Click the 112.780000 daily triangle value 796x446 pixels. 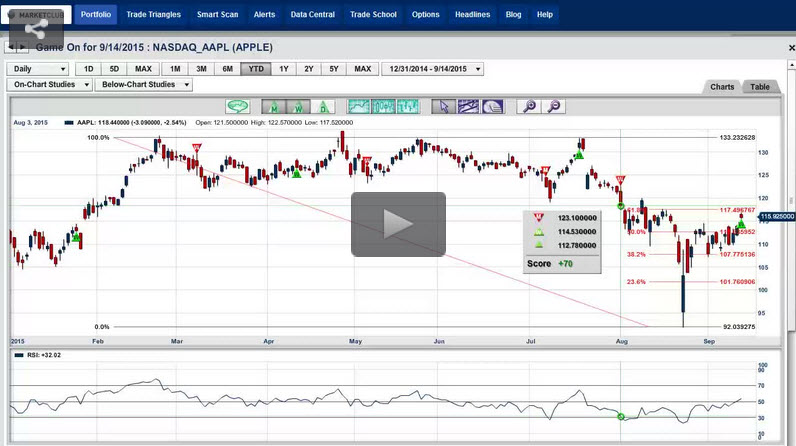click(x=577, y=246)
